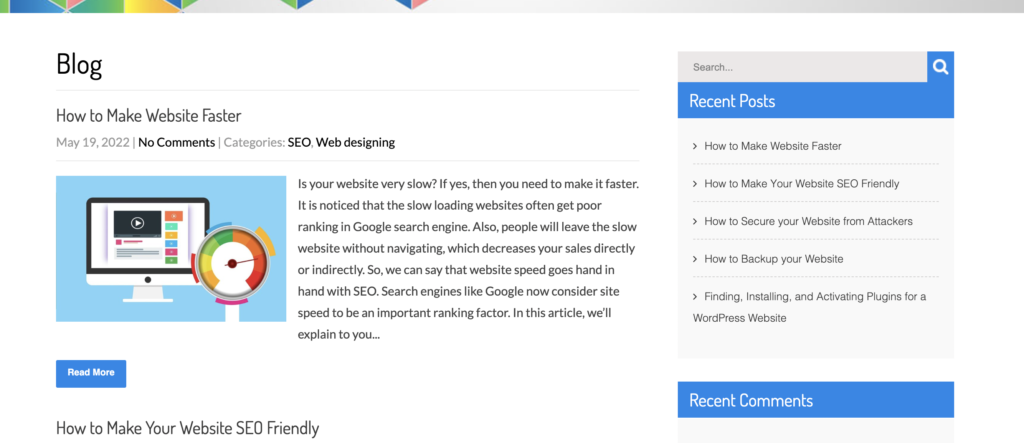The width and height of the screenshot is (1024, 443).
Task: Open the 'No Comments' link
Action: click(x=176, y=142)
